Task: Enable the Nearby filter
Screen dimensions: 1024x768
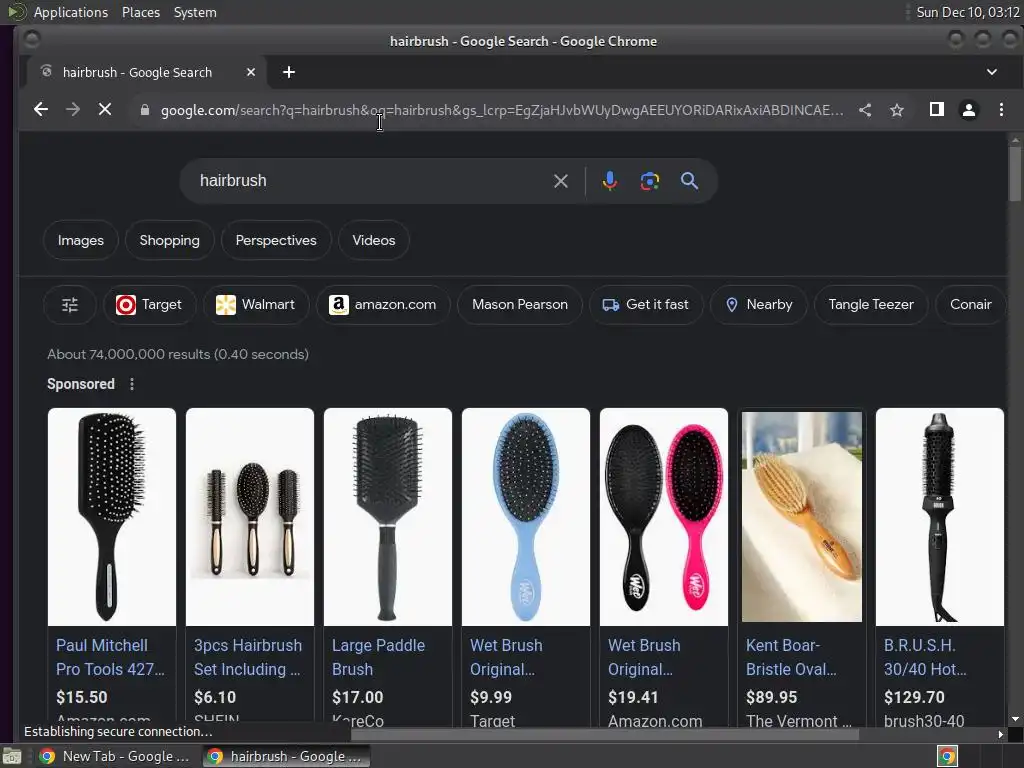Action: click(758, 304)
